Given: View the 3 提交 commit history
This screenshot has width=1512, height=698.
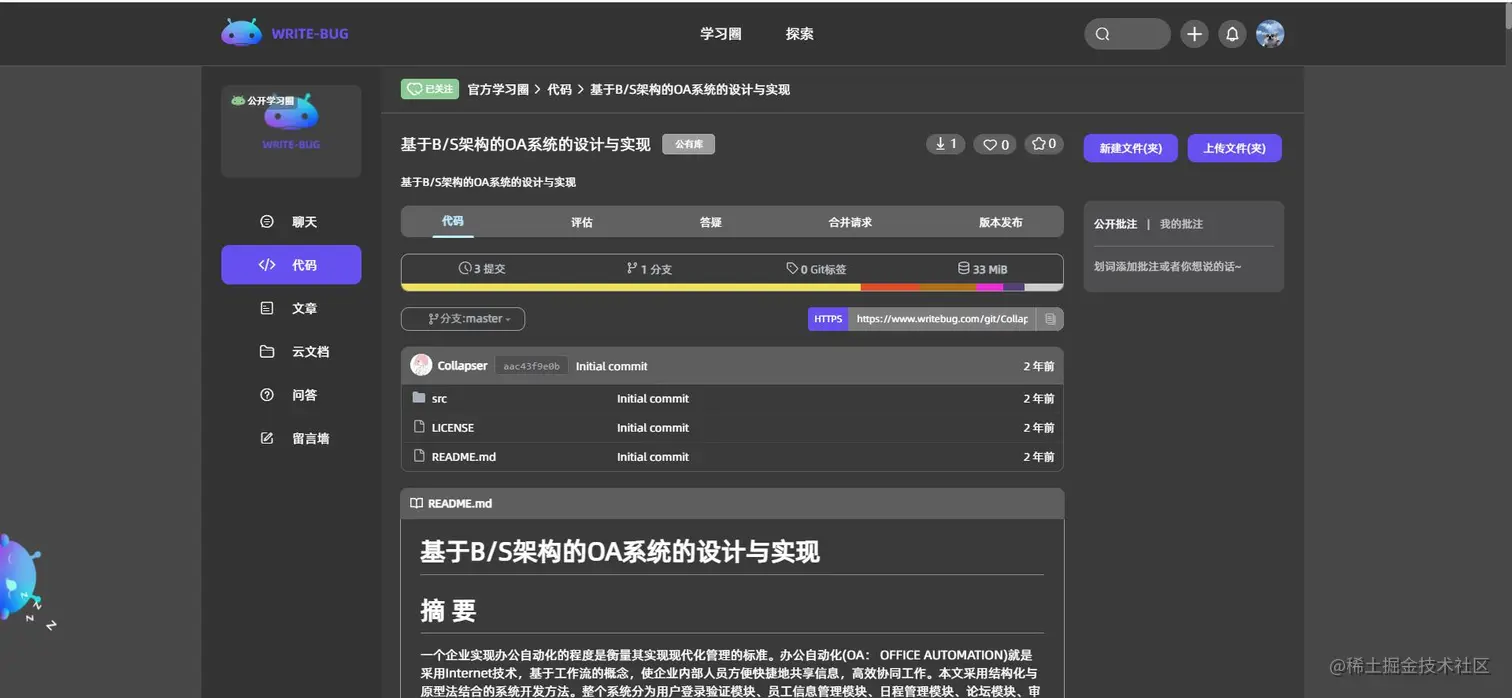Looking at the screenshot, I should [x=482, y=269].
